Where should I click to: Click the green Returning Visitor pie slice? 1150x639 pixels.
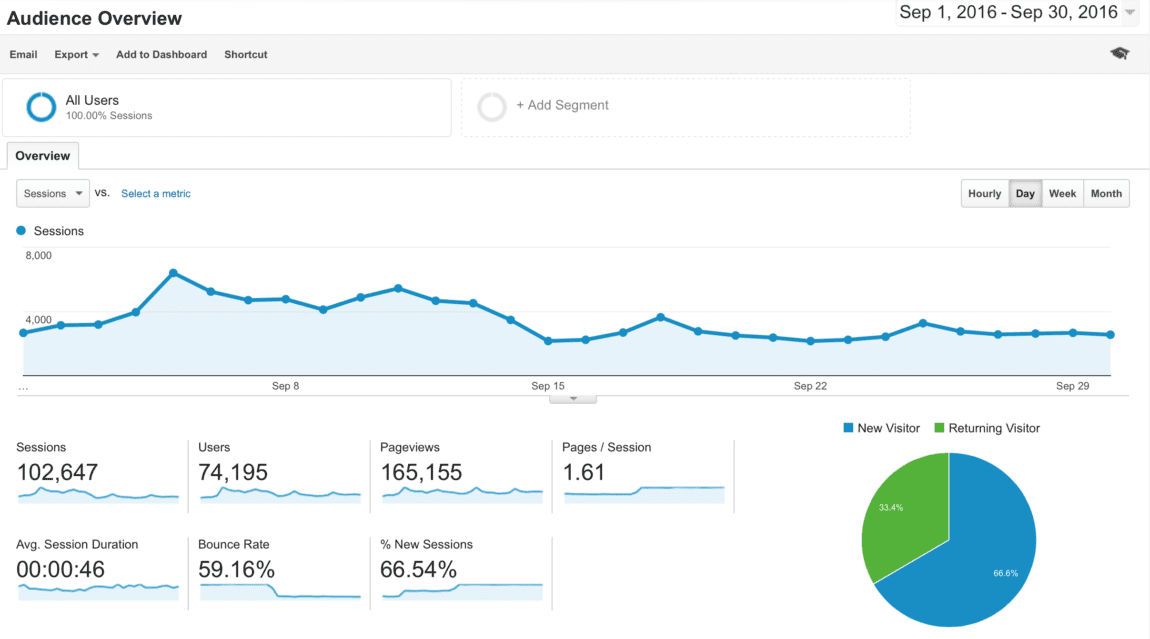[903, 510]
